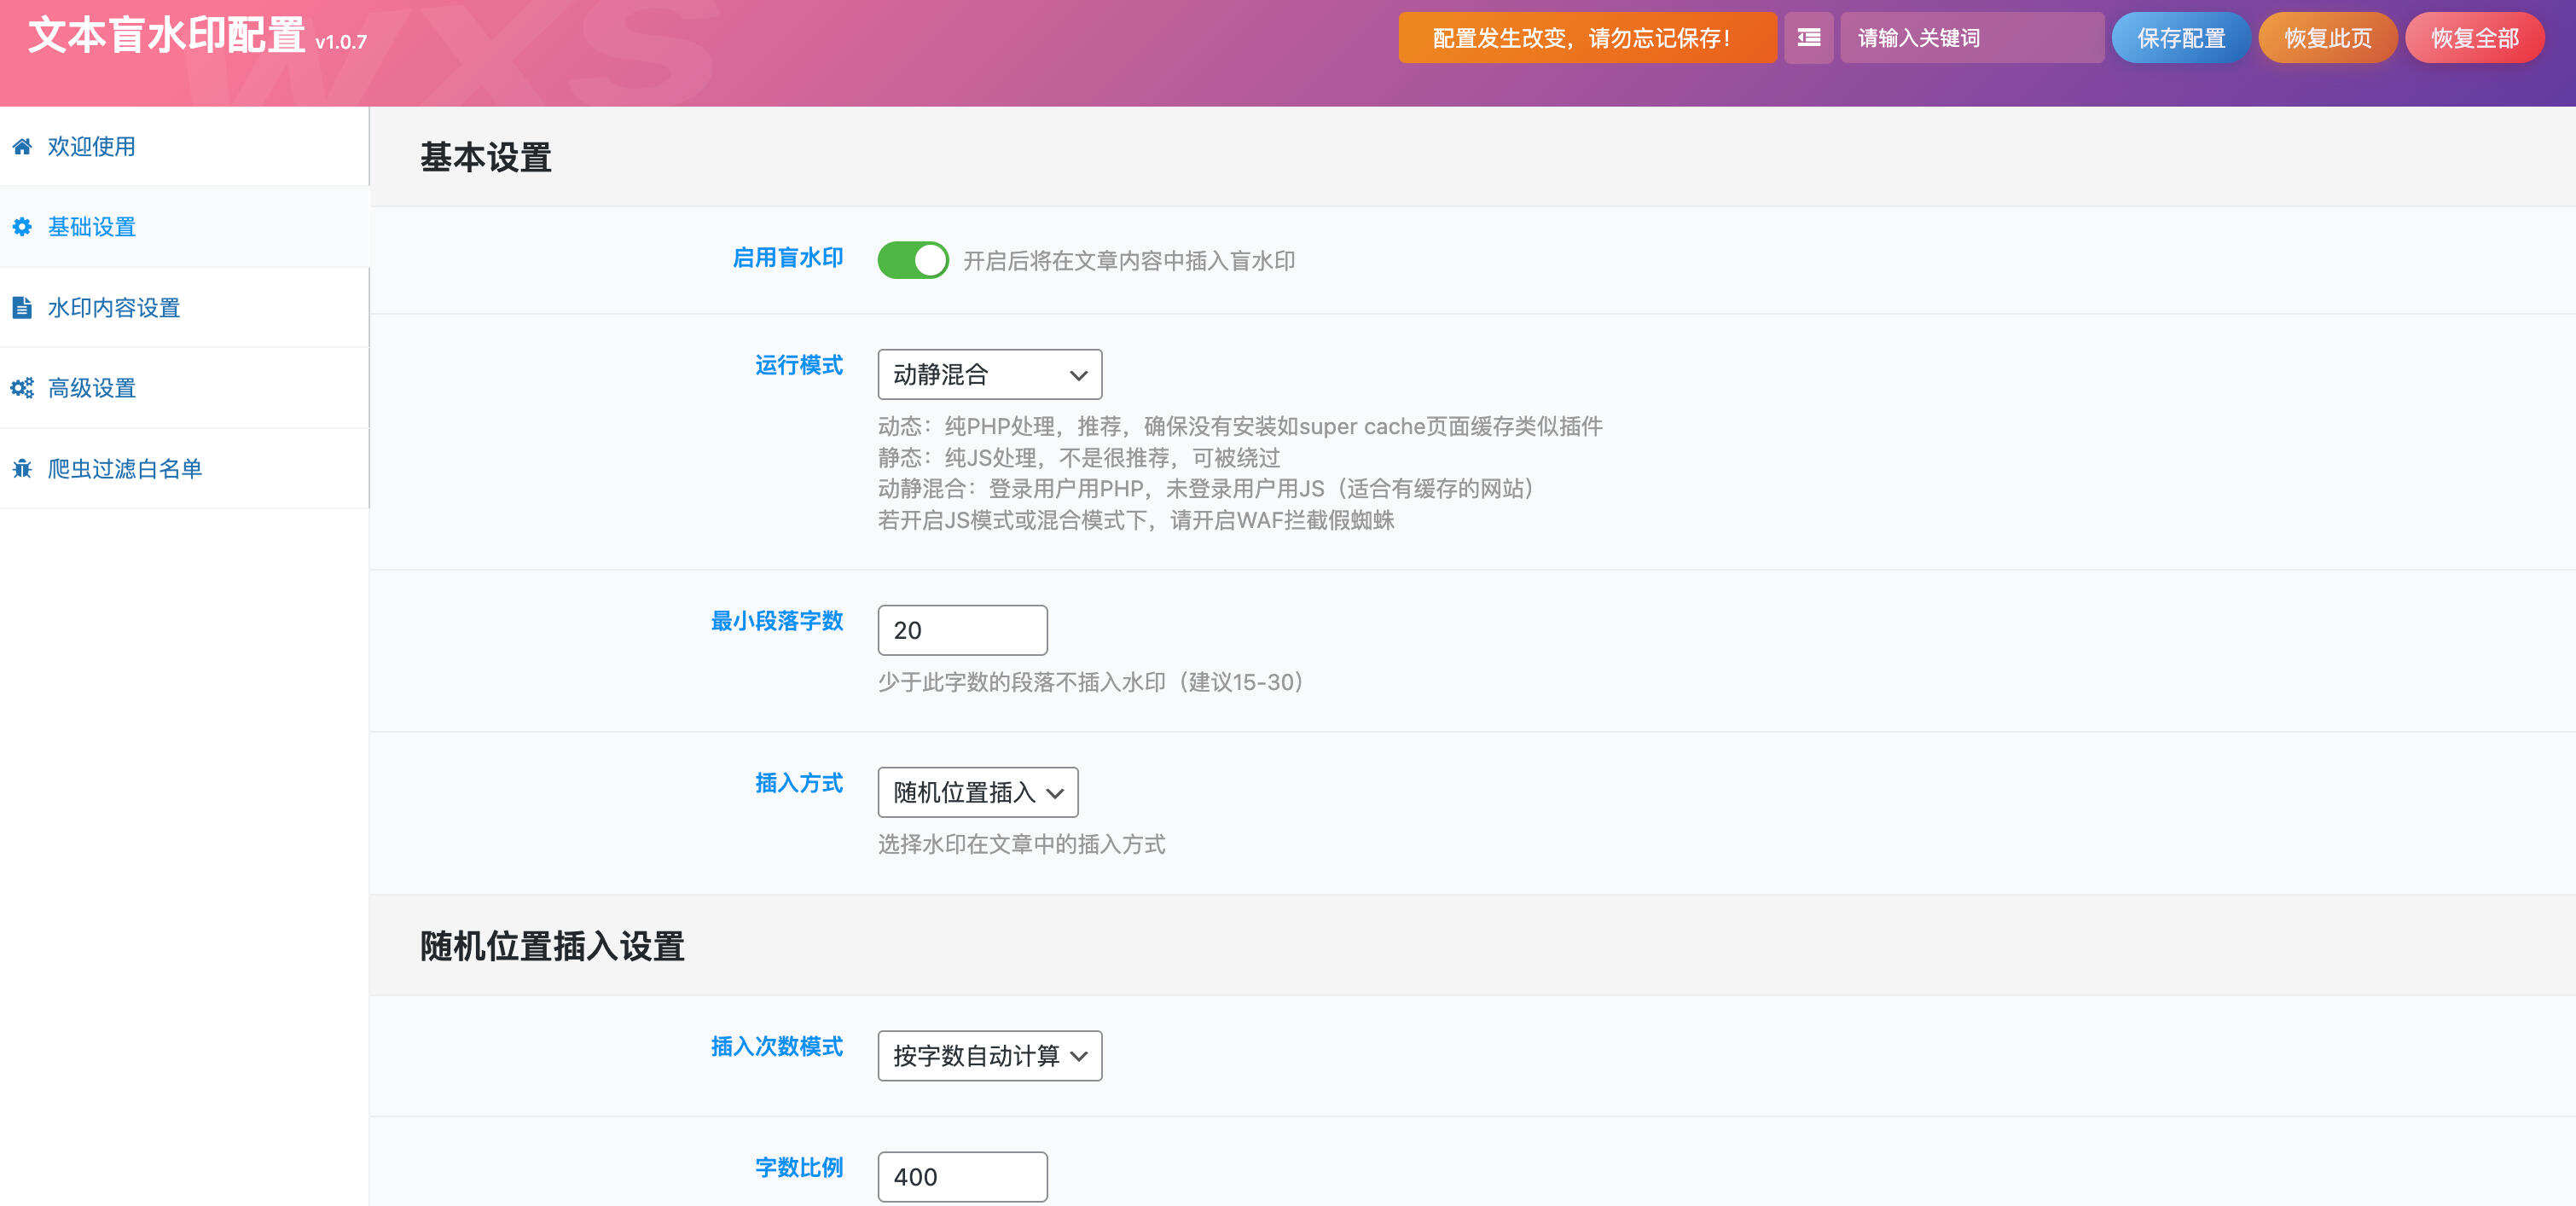The height and width of the screenshot is (1206, 2576).
Task: Navigate to 欢迎使用 in the sidebar
Action: [x=90, y=146]
